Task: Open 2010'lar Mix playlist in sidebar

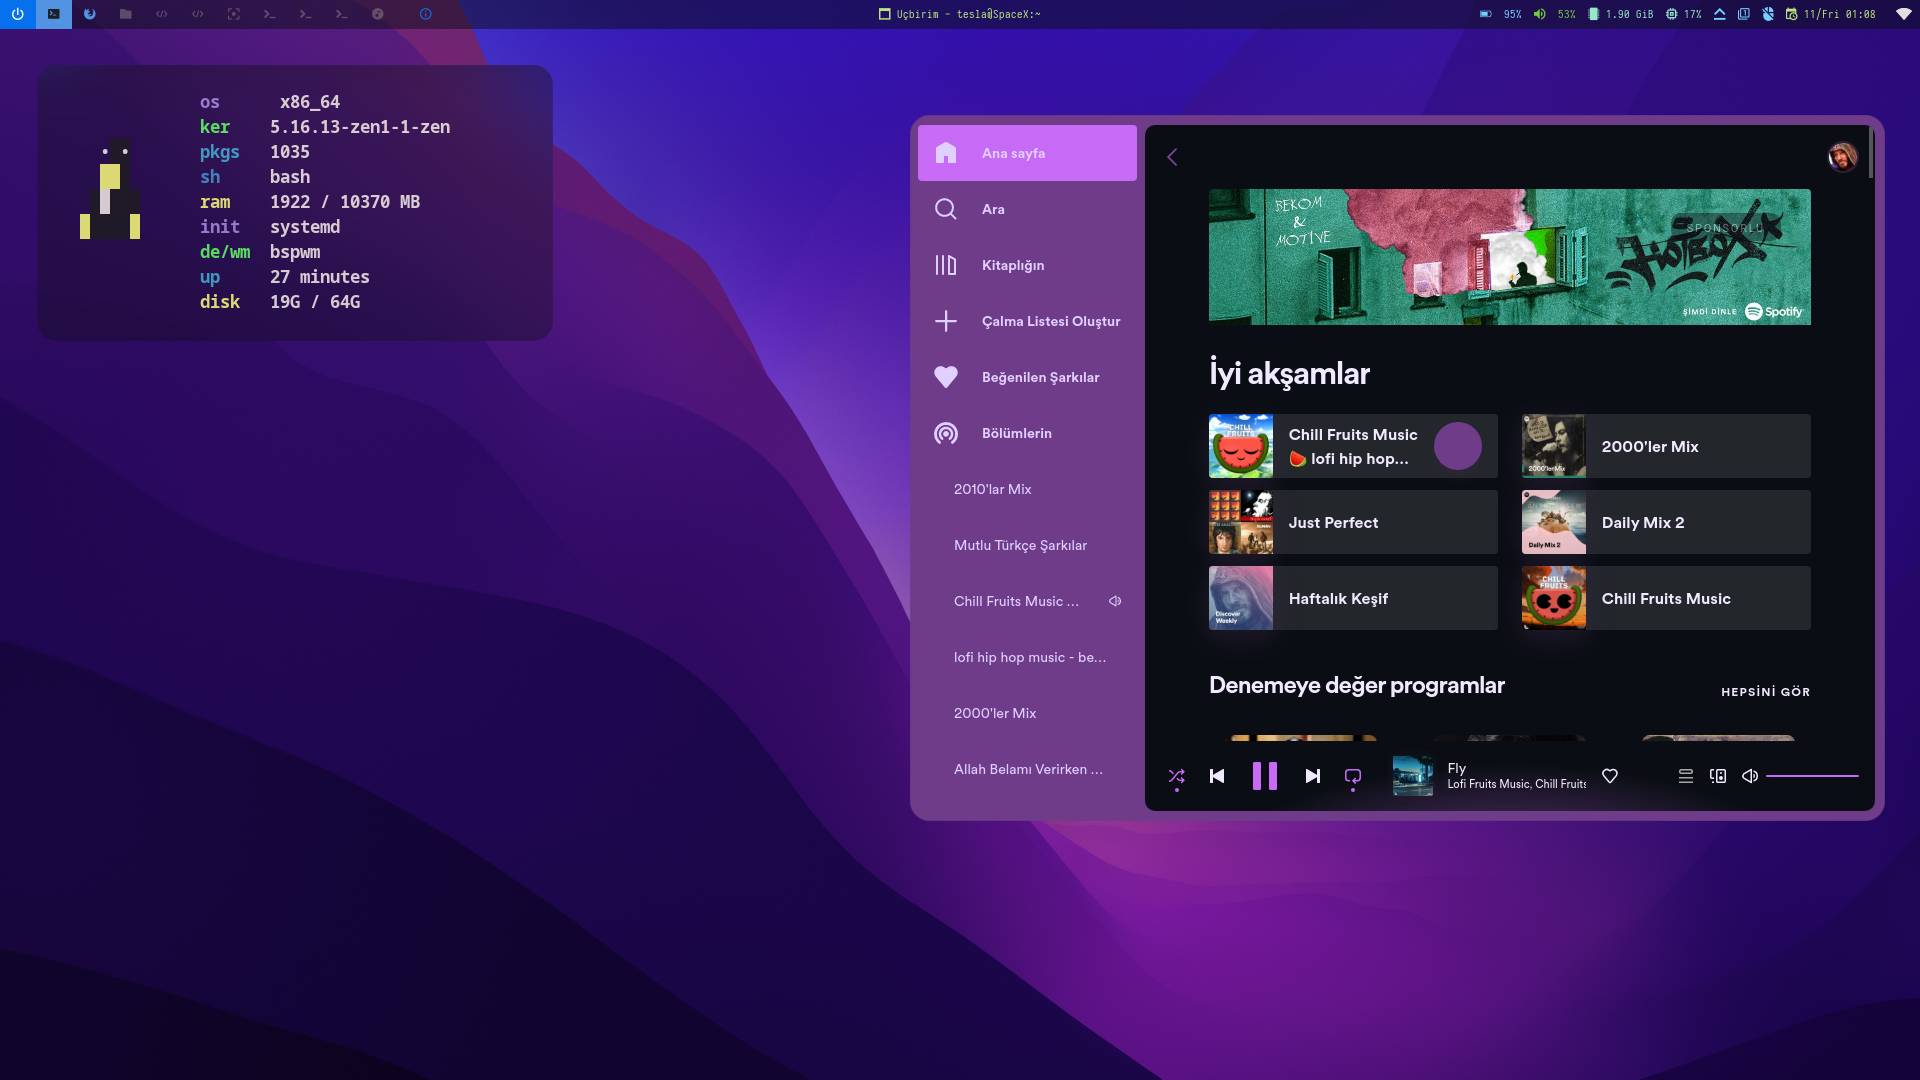Action: coord(992,489)
